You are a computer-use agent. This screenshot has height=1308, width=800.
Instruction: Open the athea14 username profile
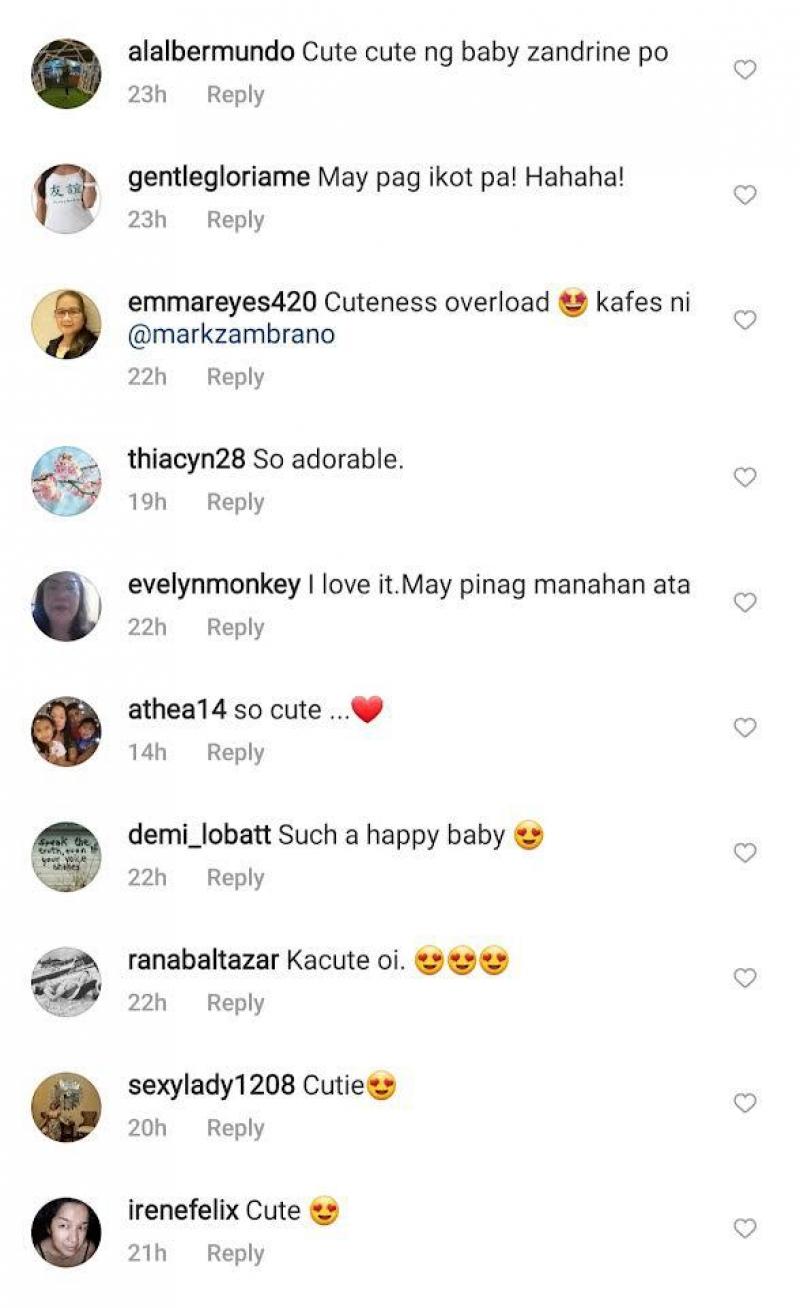(177, 710)
